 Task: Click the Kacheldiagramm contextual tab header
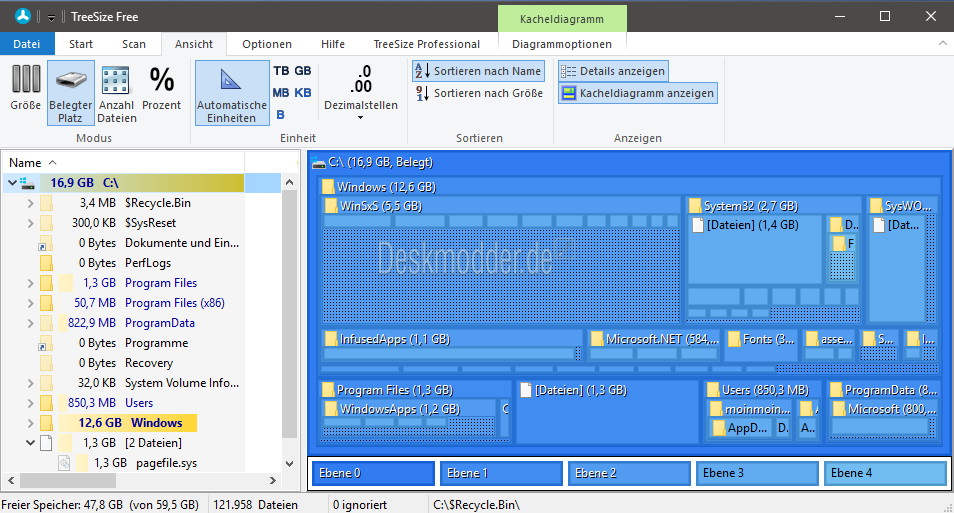(x=562, y=19)
